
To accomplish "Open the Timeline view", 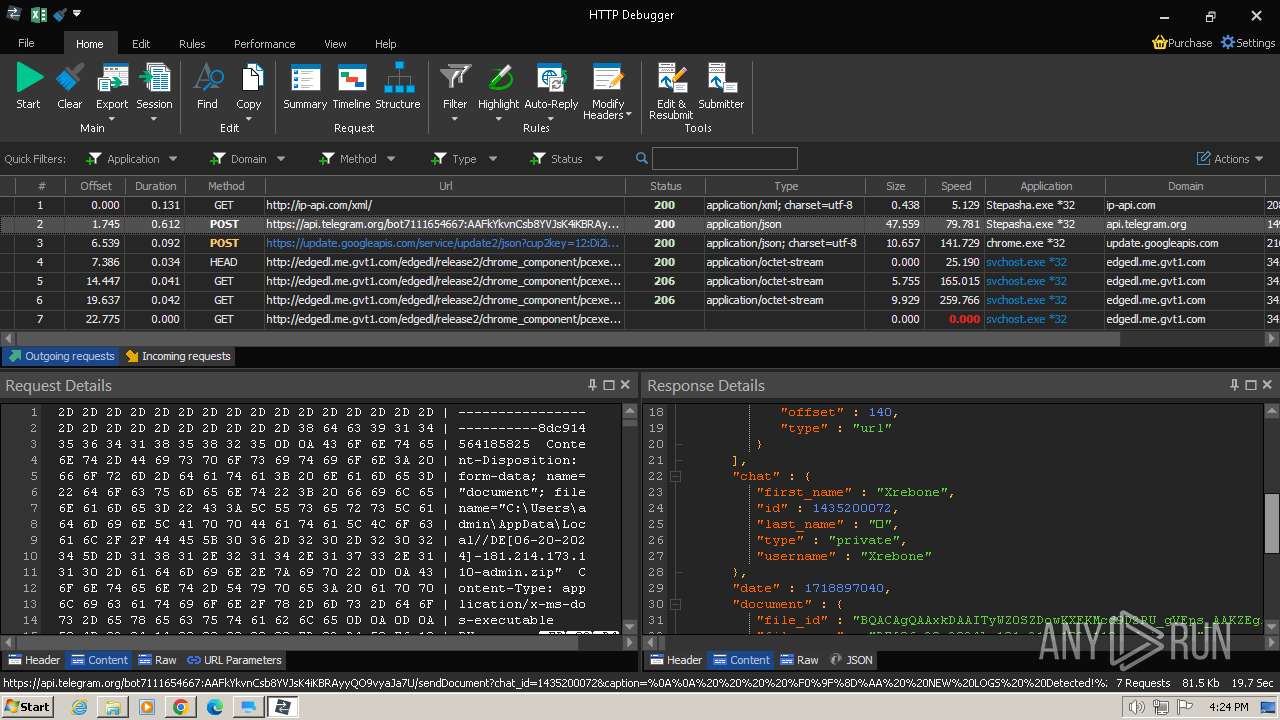I will 351,86.
